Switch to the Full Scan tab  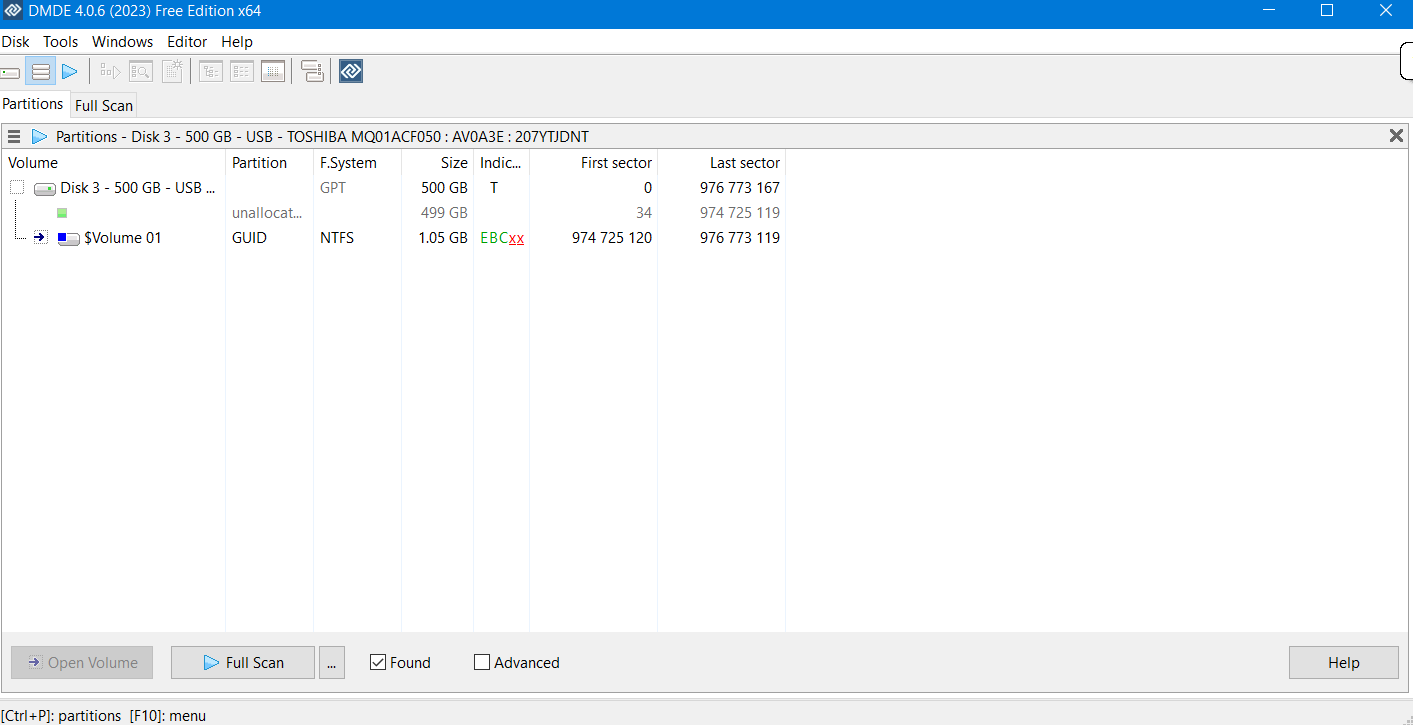pyautogui.click(x=104, y=105)
